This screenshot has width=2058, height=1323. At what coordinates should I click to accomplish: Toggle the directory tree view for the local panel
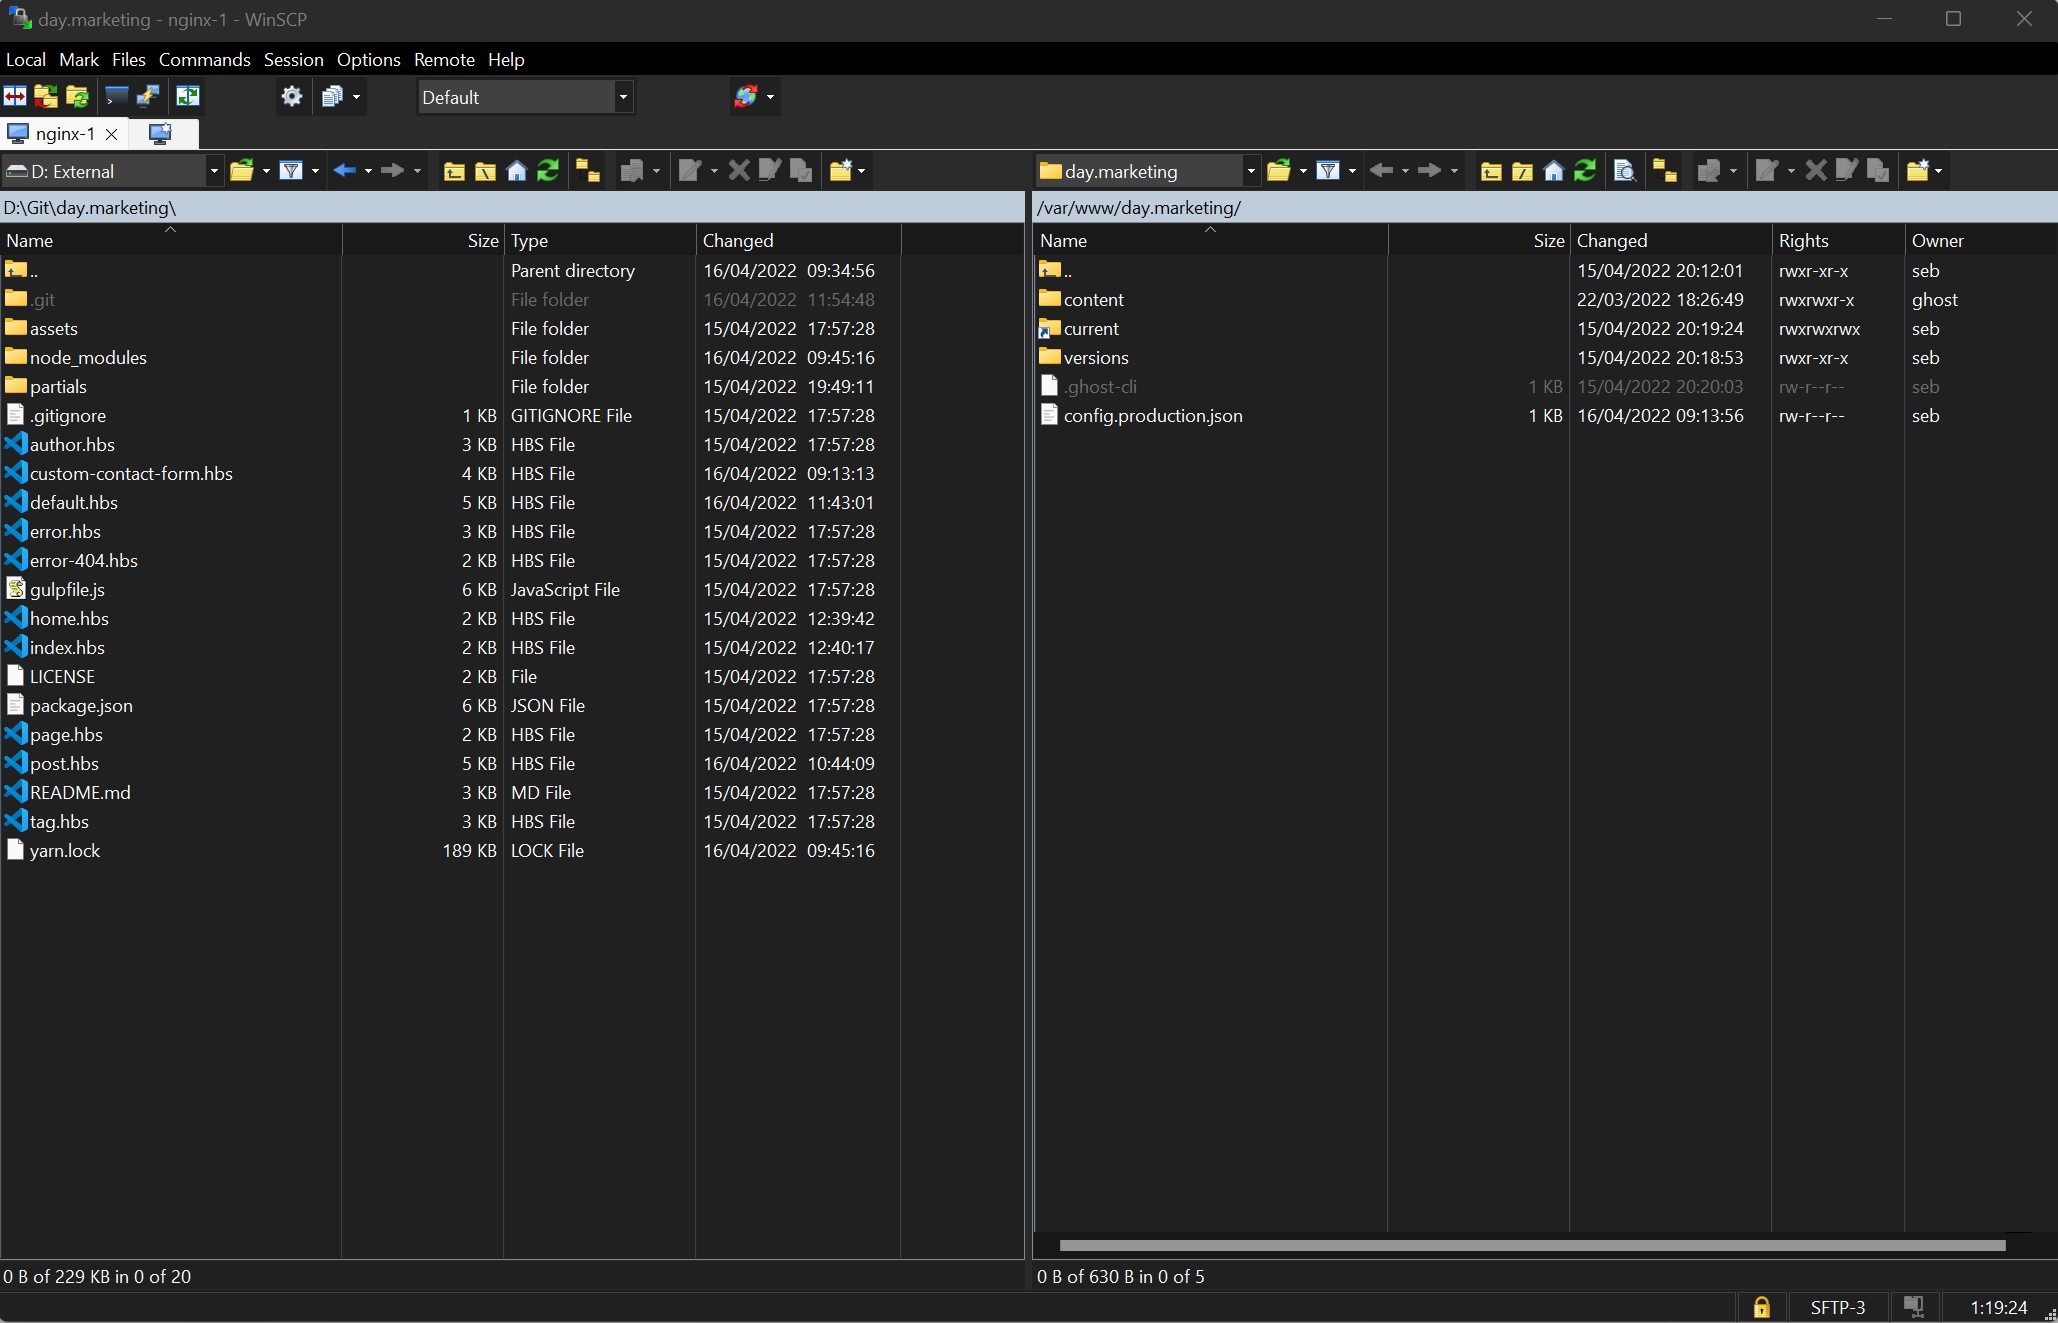(587, 170)
